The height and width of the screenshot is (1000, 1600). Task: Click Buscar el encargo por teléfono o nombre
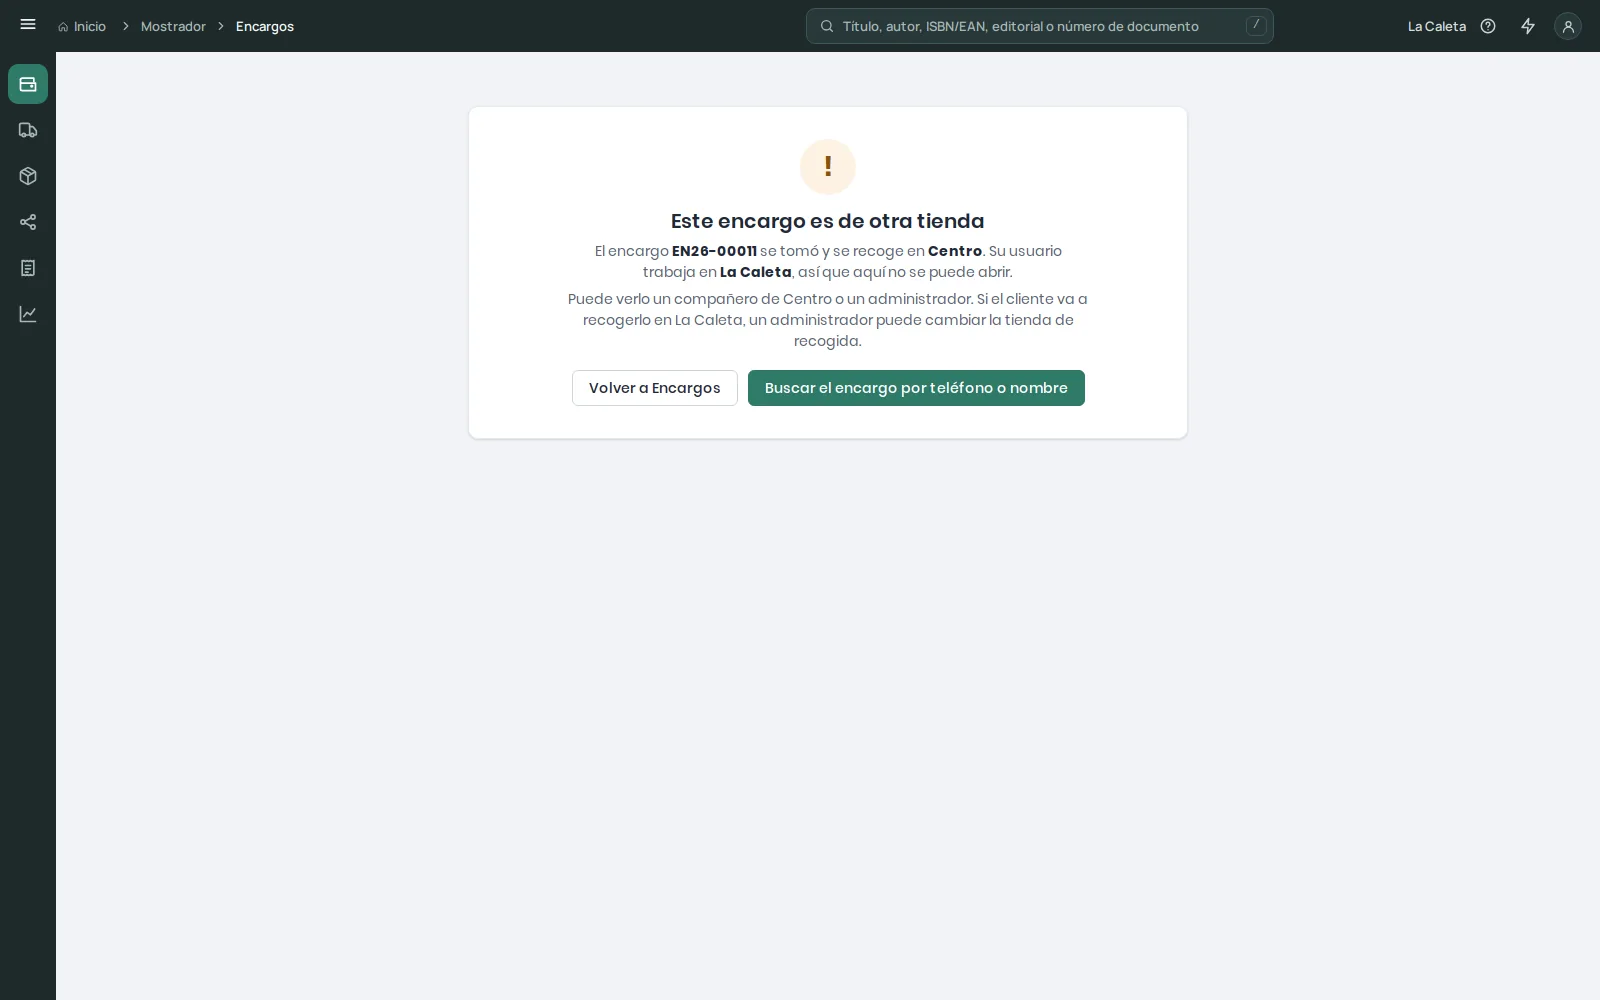click(x=916, y=388)
